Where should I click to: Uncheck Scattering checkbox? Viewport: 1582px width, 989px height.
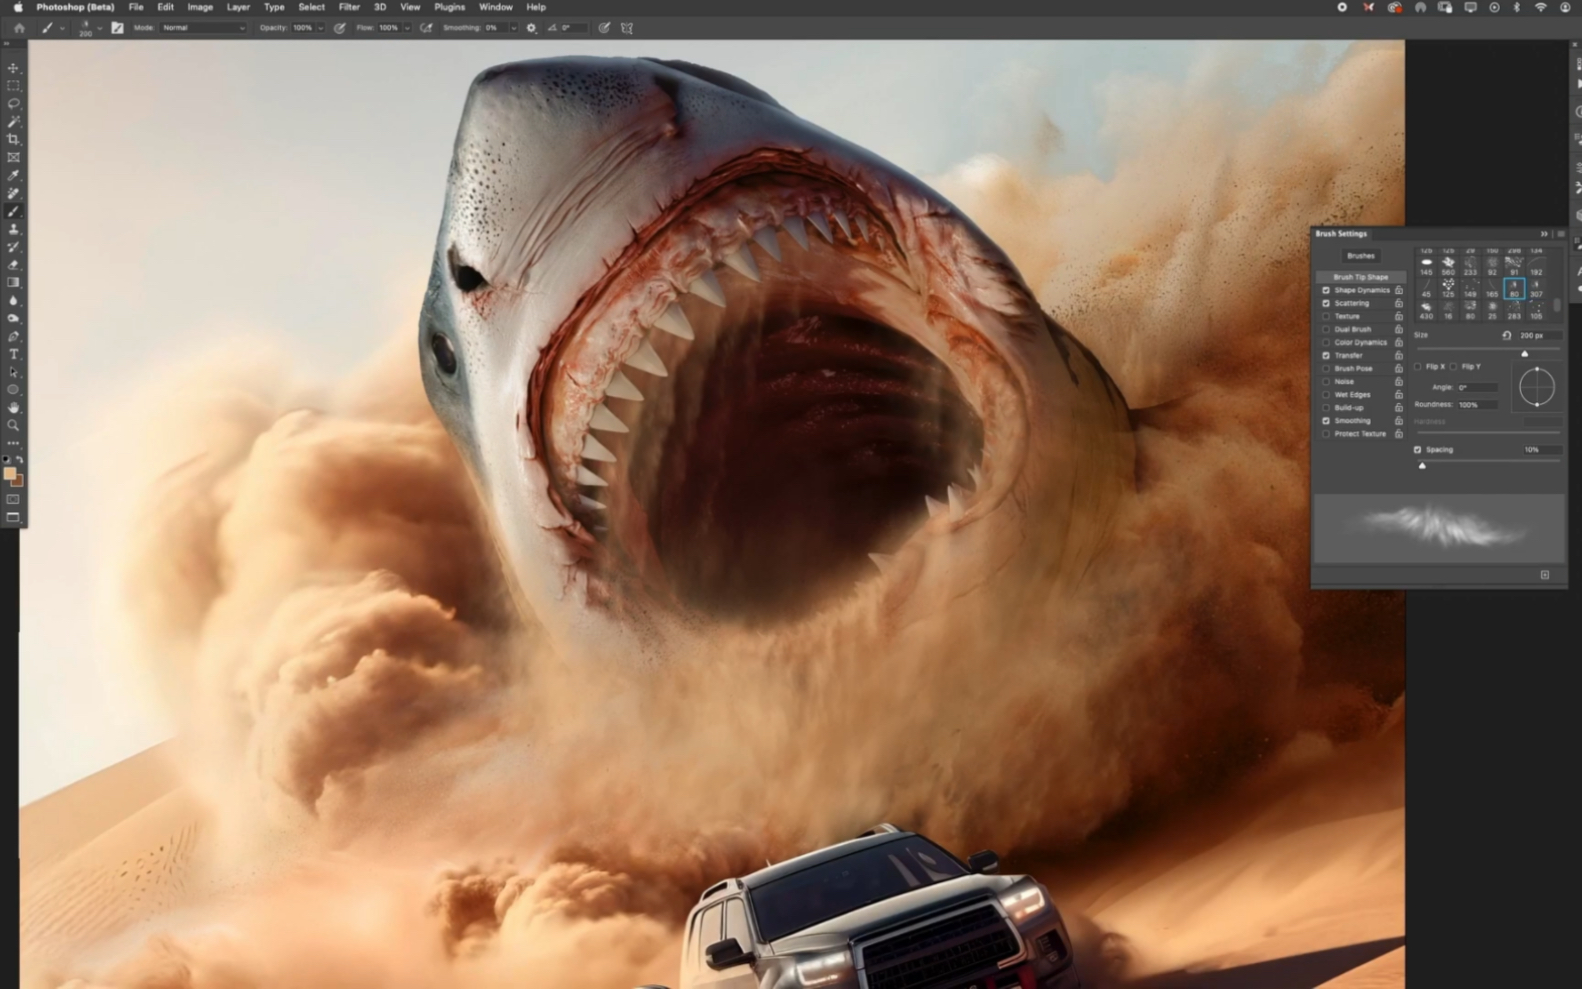(x=1326, y=303)
